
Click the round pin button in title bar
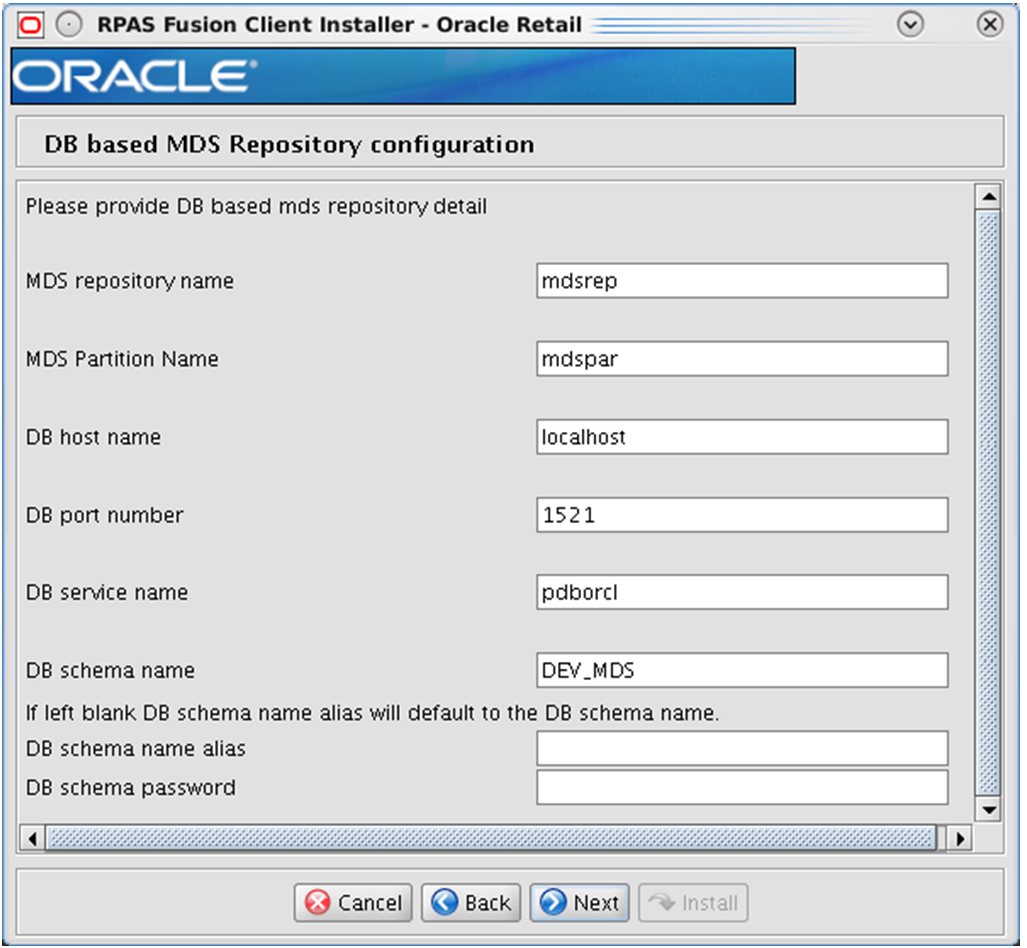(69, 25)
